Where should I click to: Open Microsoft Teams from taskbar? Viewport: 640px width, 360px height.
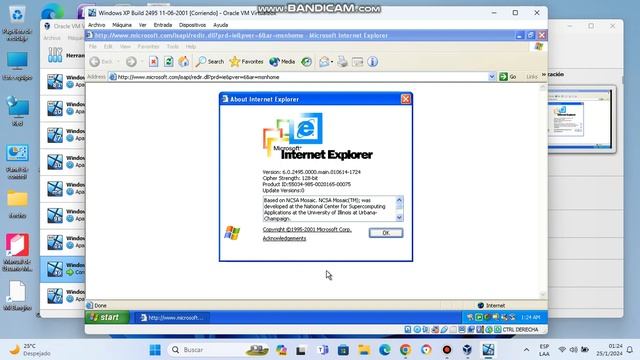click(322, 350)
